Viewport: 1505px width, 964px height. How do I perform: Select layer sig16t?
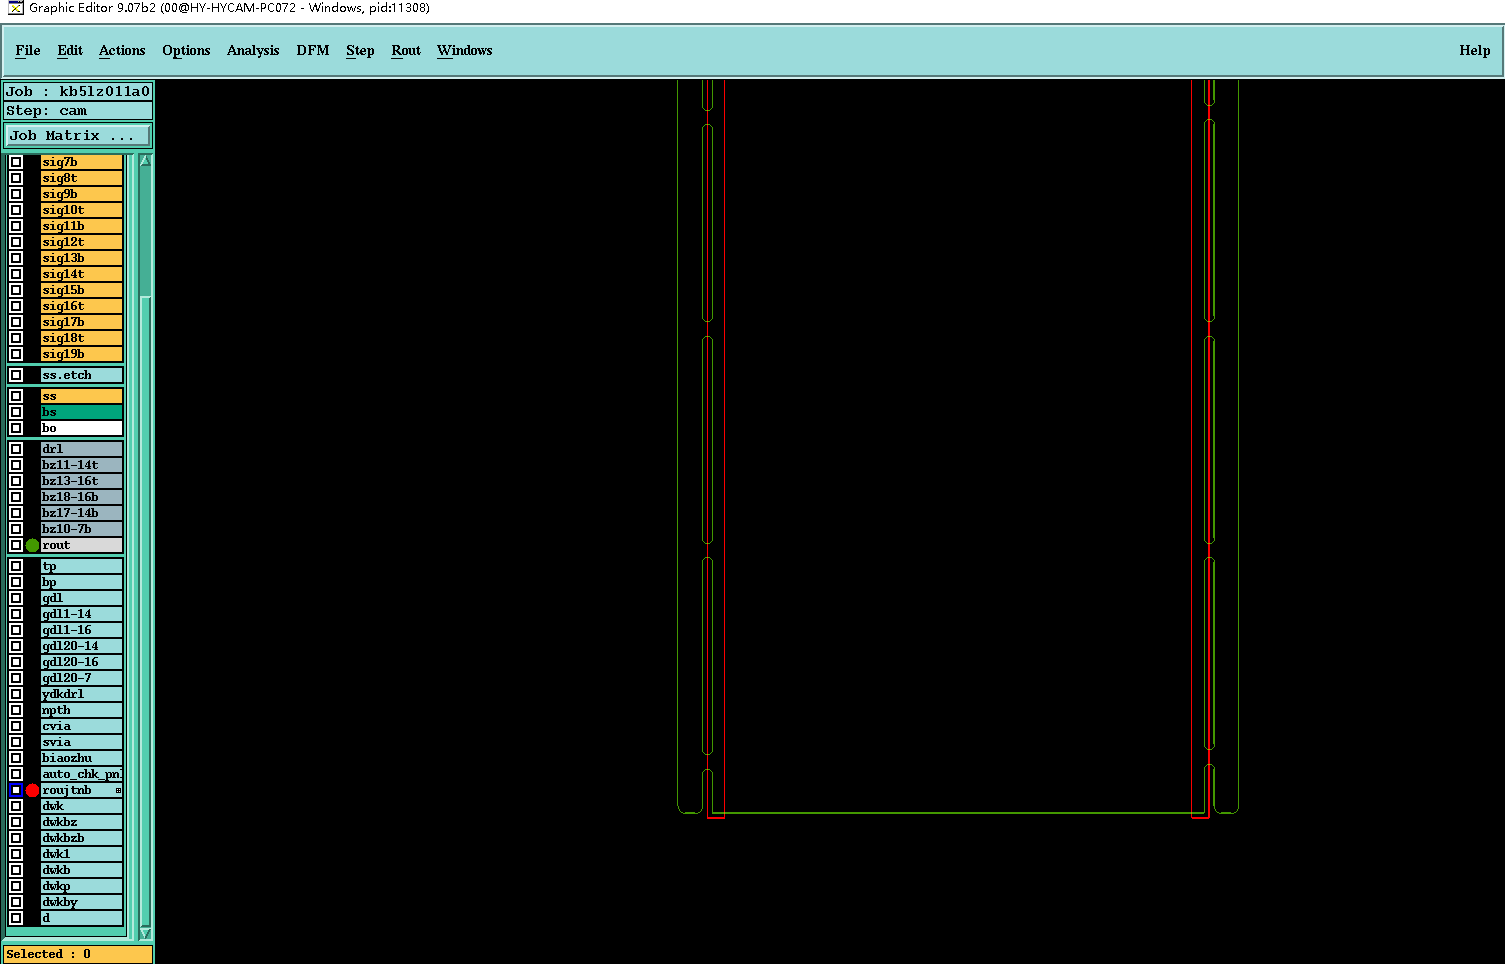(81, 306)
